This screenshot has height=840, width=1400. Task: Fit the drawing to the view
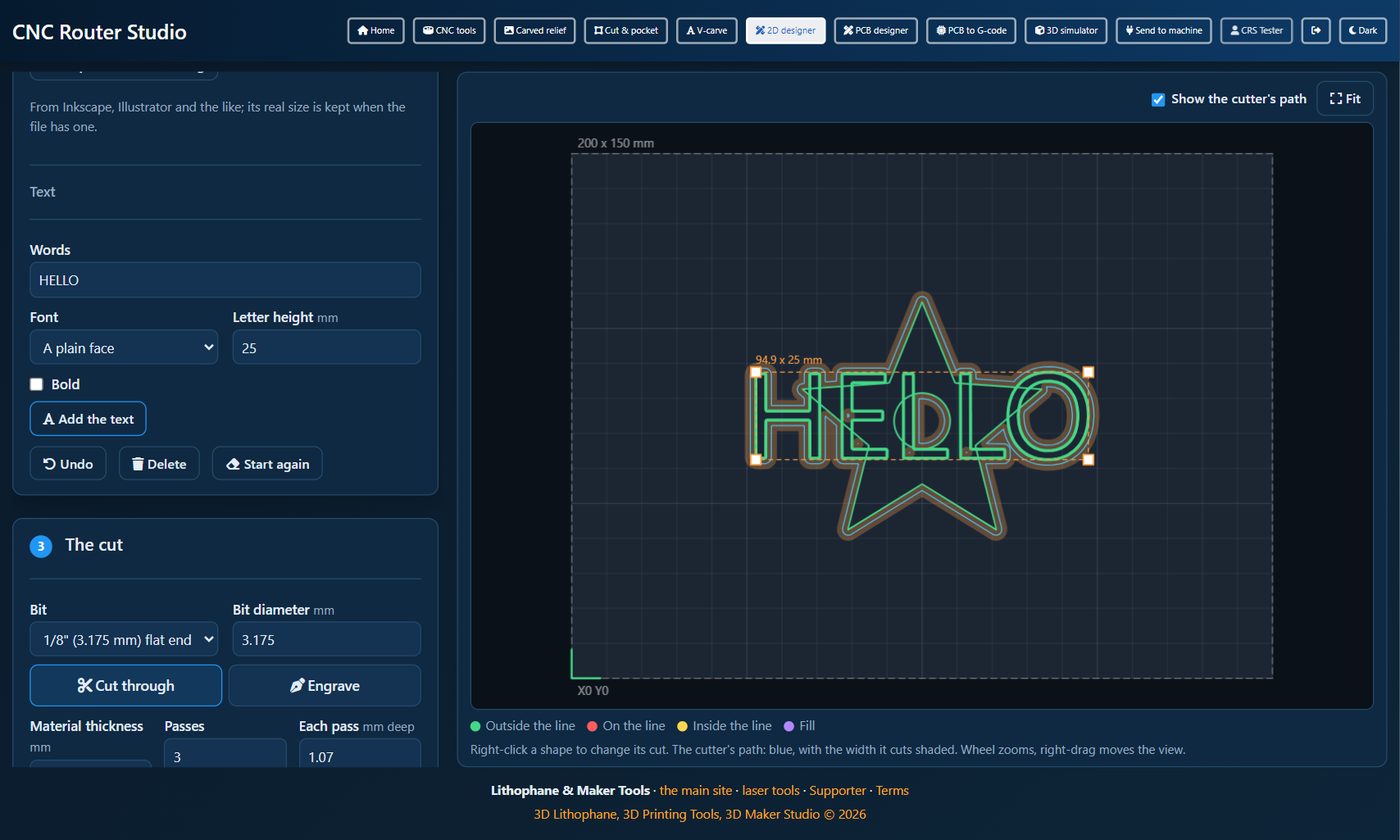pos(1345,99)
